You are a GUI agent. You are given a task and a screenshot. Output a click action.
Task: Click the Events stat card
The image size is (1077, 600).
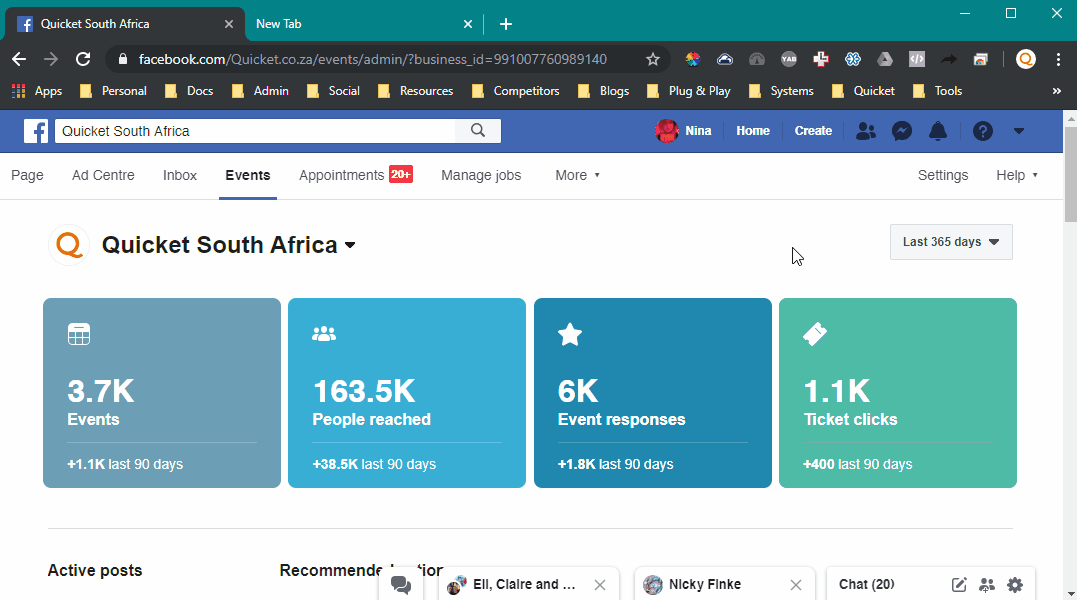(162, 393)
